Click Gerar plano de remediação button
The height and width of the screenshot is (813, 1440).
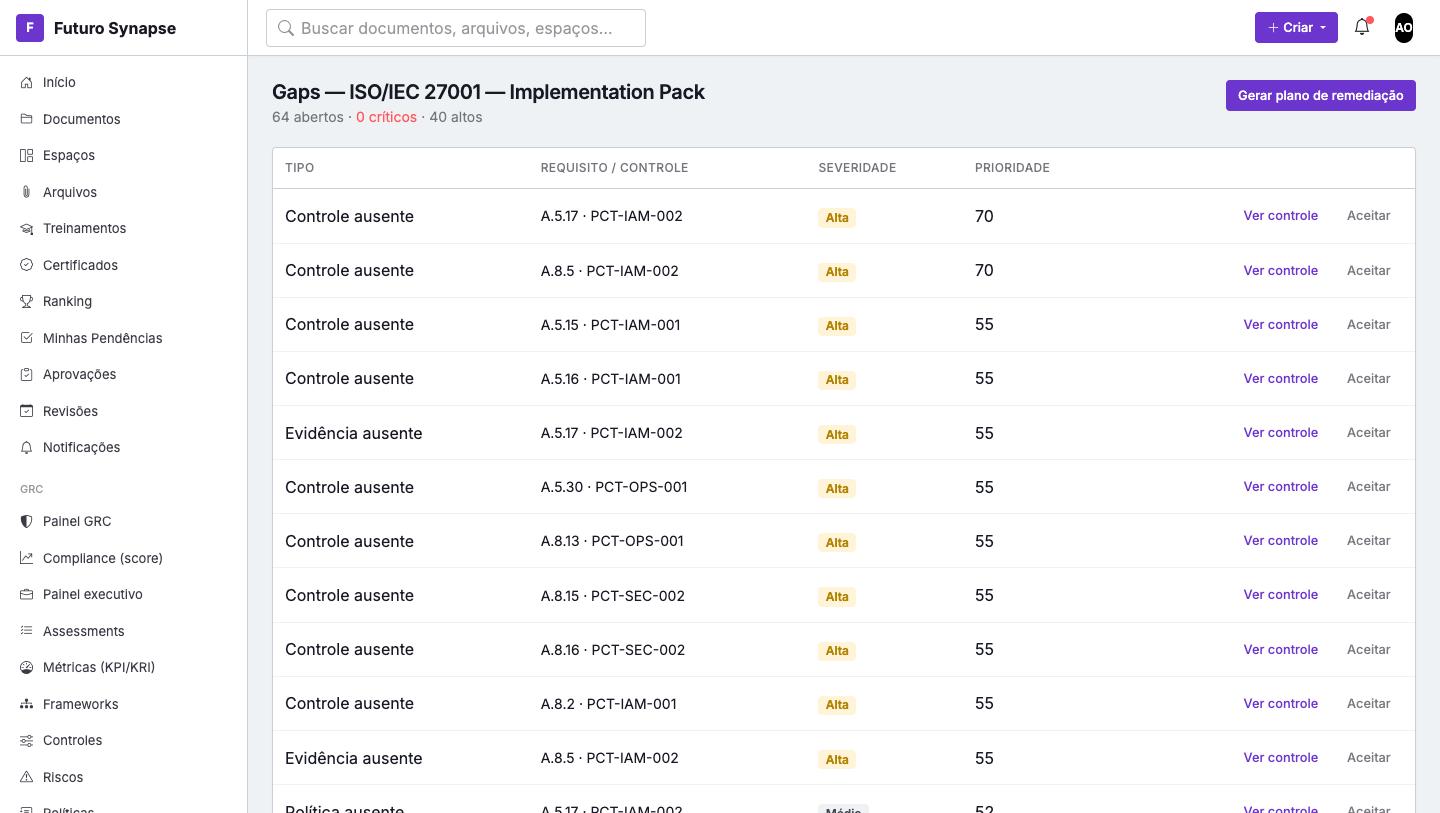pyautogui.click(x=1320, y=95)
